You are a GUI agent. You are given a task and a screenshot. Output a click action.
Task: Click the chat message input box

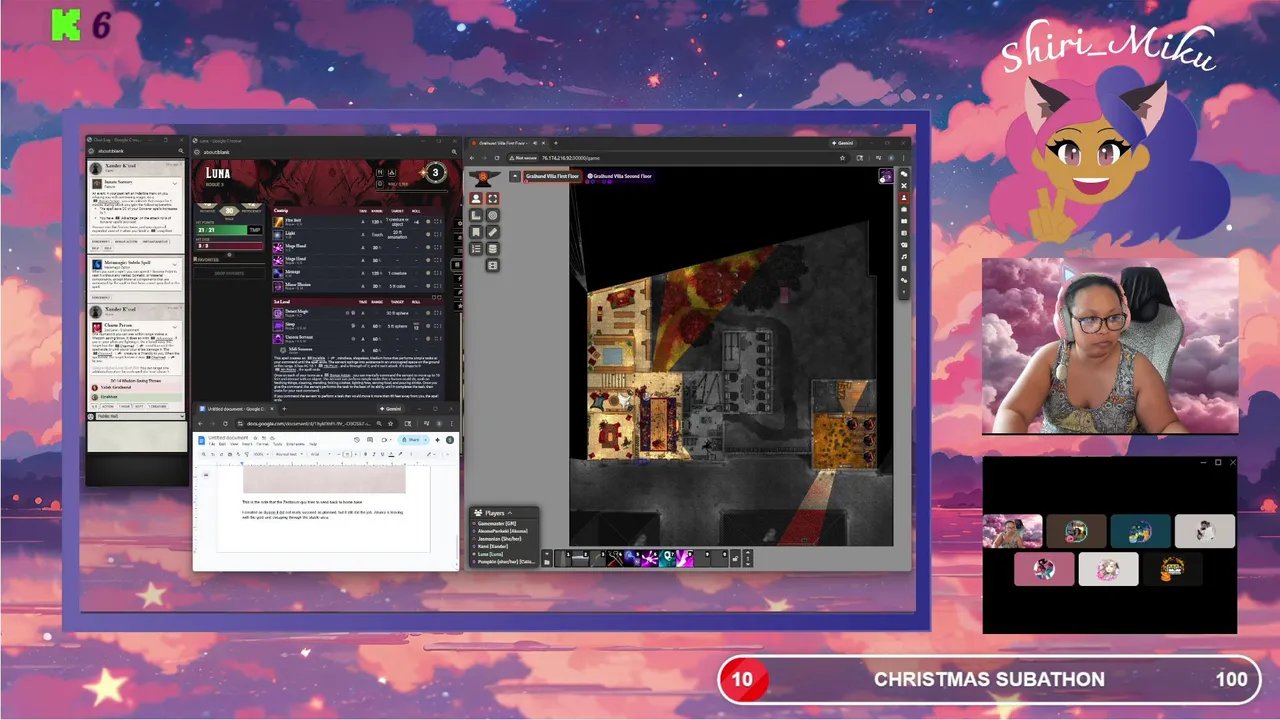click(x=137, y=437)
